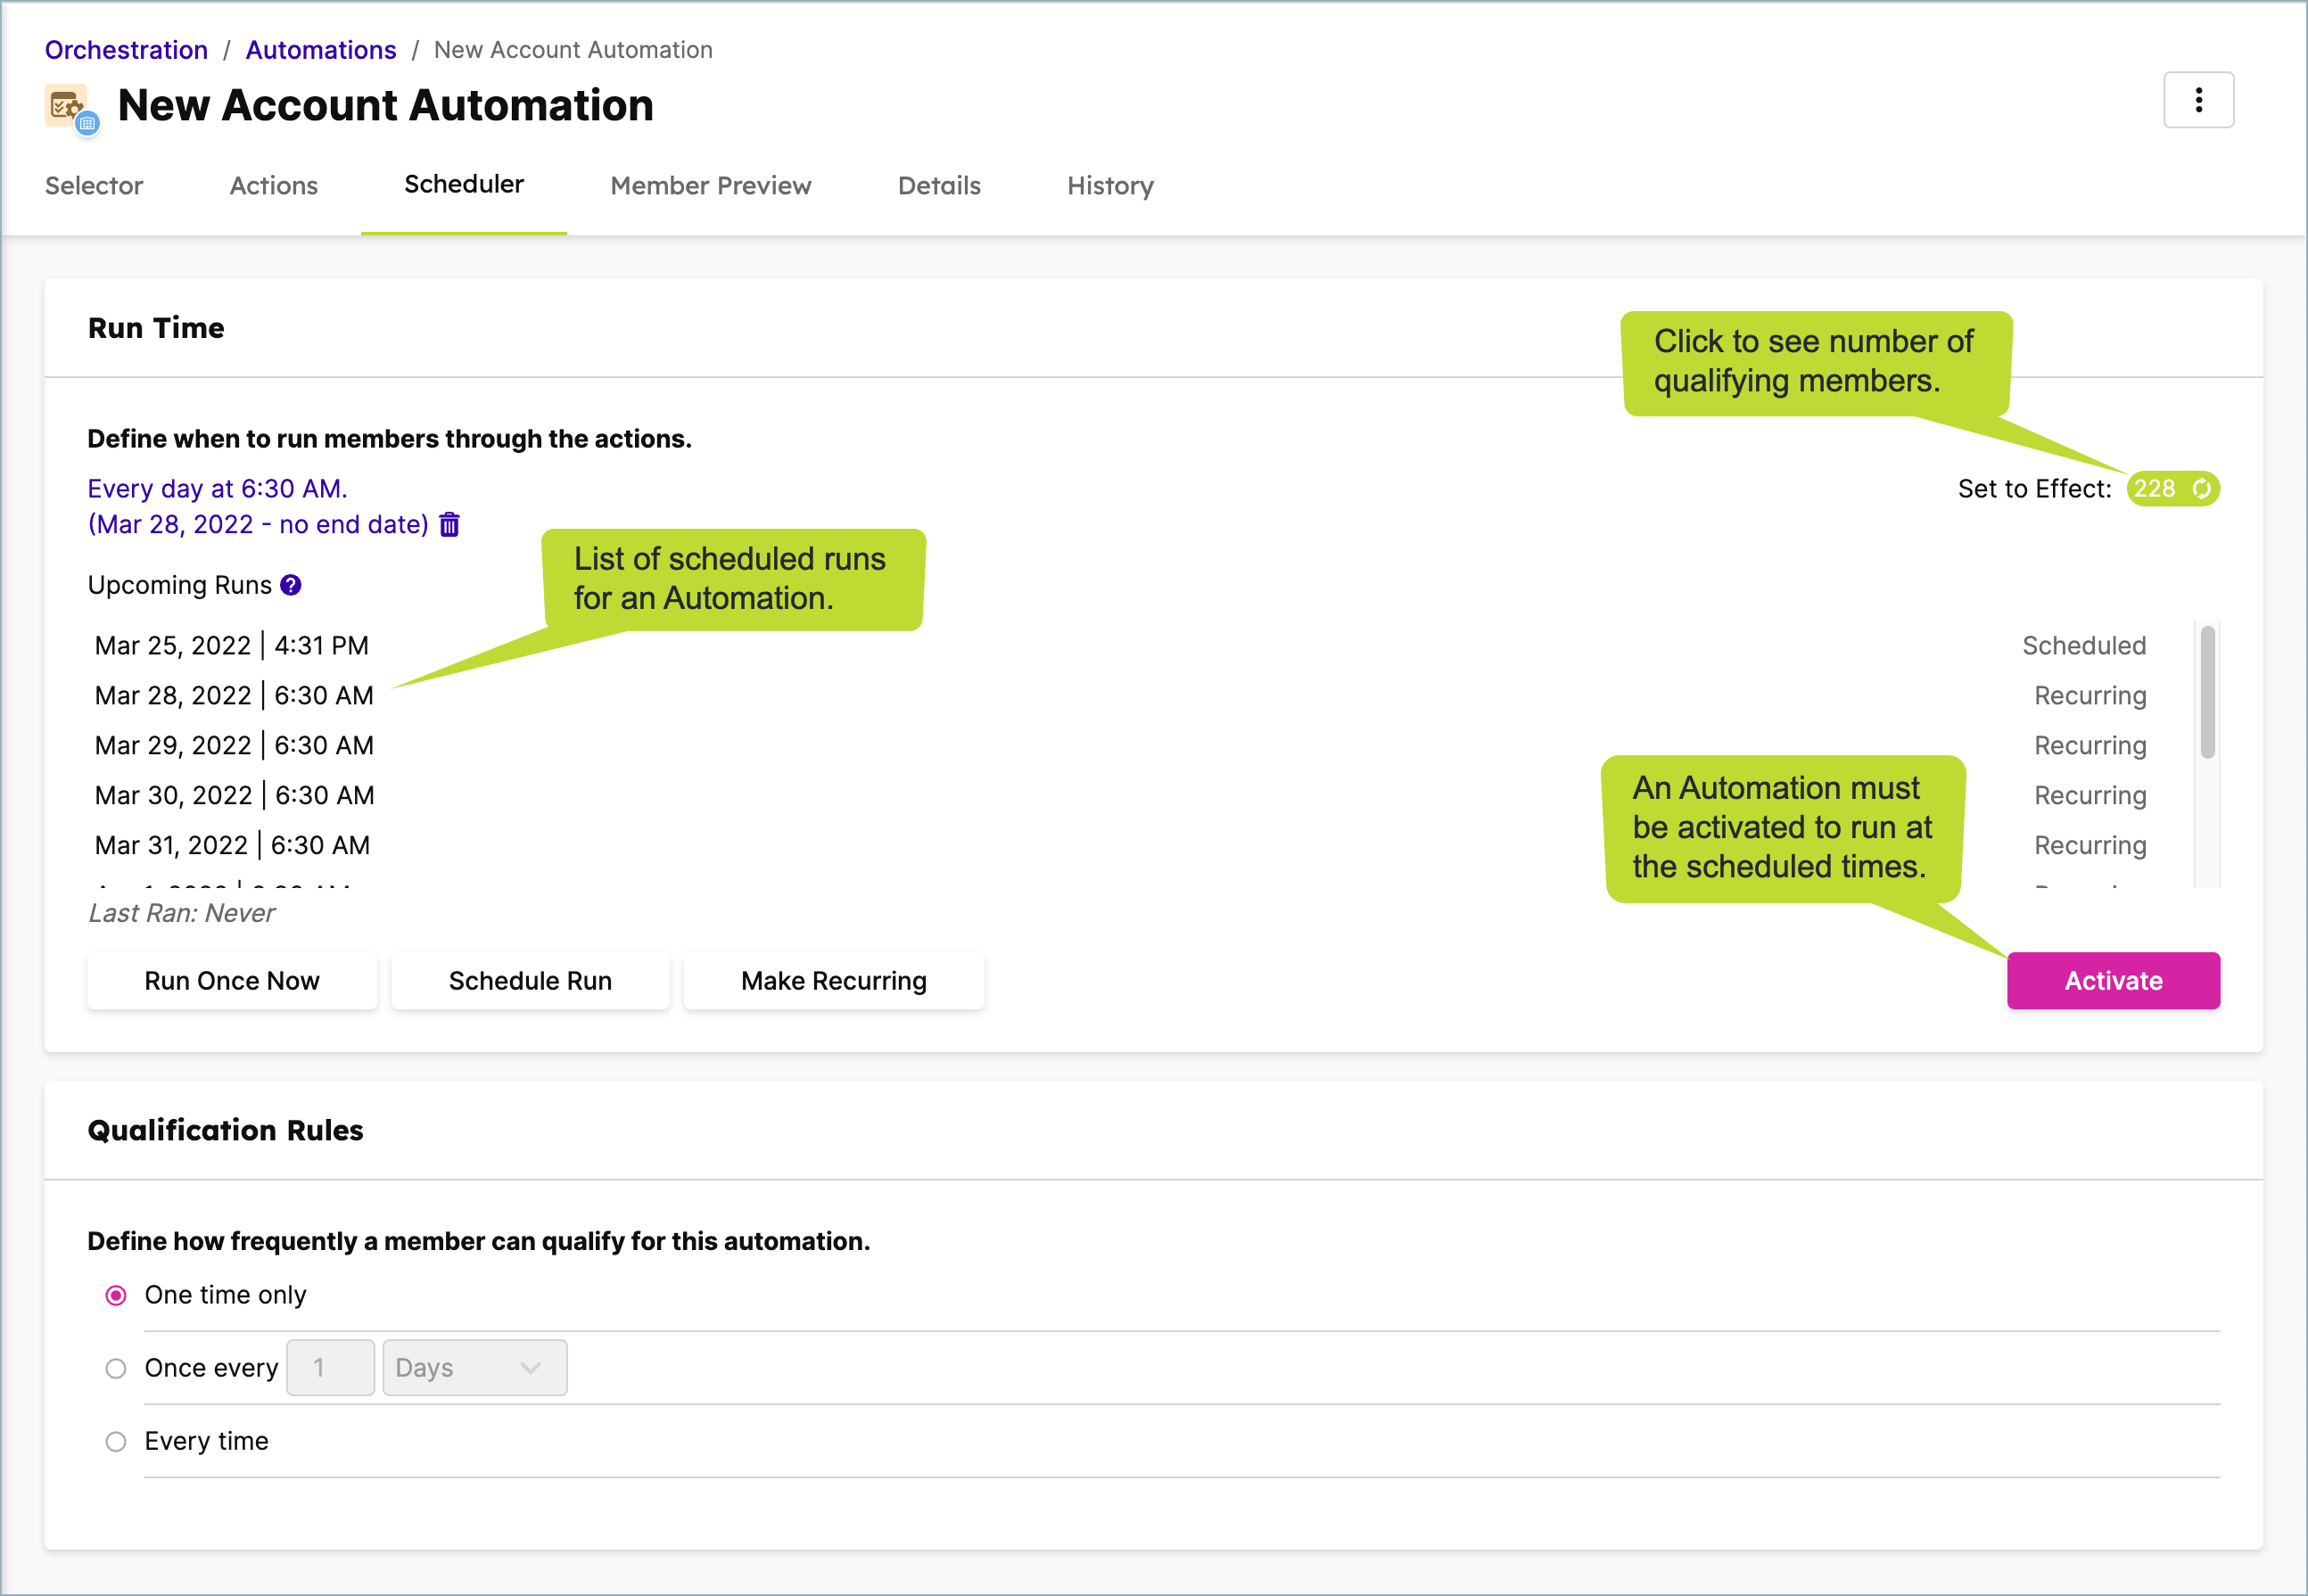Open the Actions tab
This screenshot has width=2308, height=1596.
(x=273, y=186)
